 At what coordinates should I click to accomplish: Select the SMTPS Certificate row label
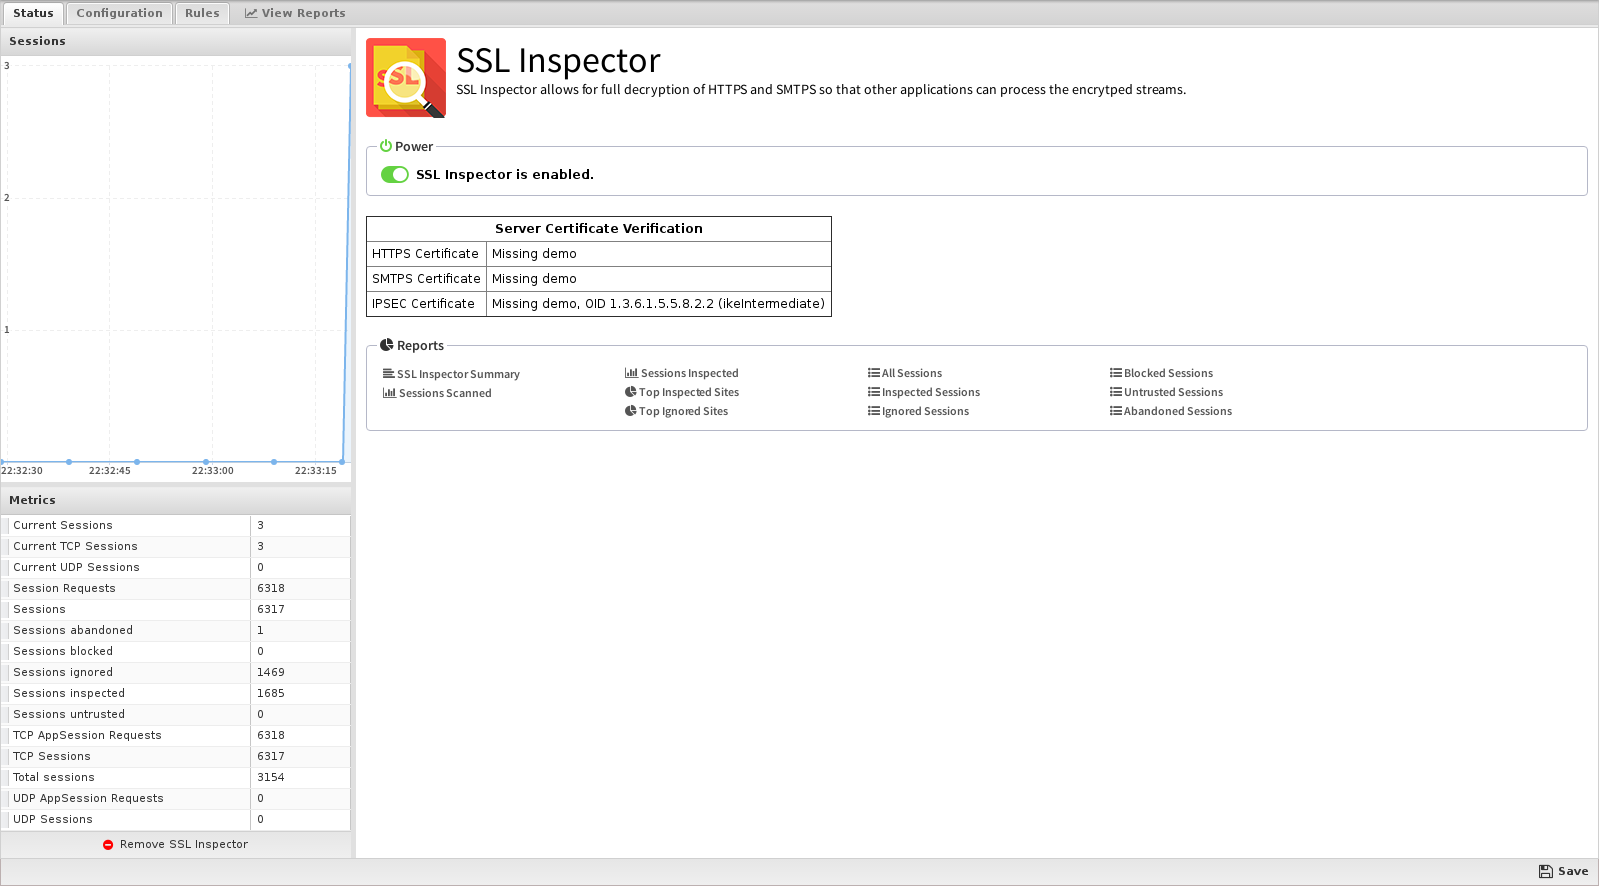426,279
